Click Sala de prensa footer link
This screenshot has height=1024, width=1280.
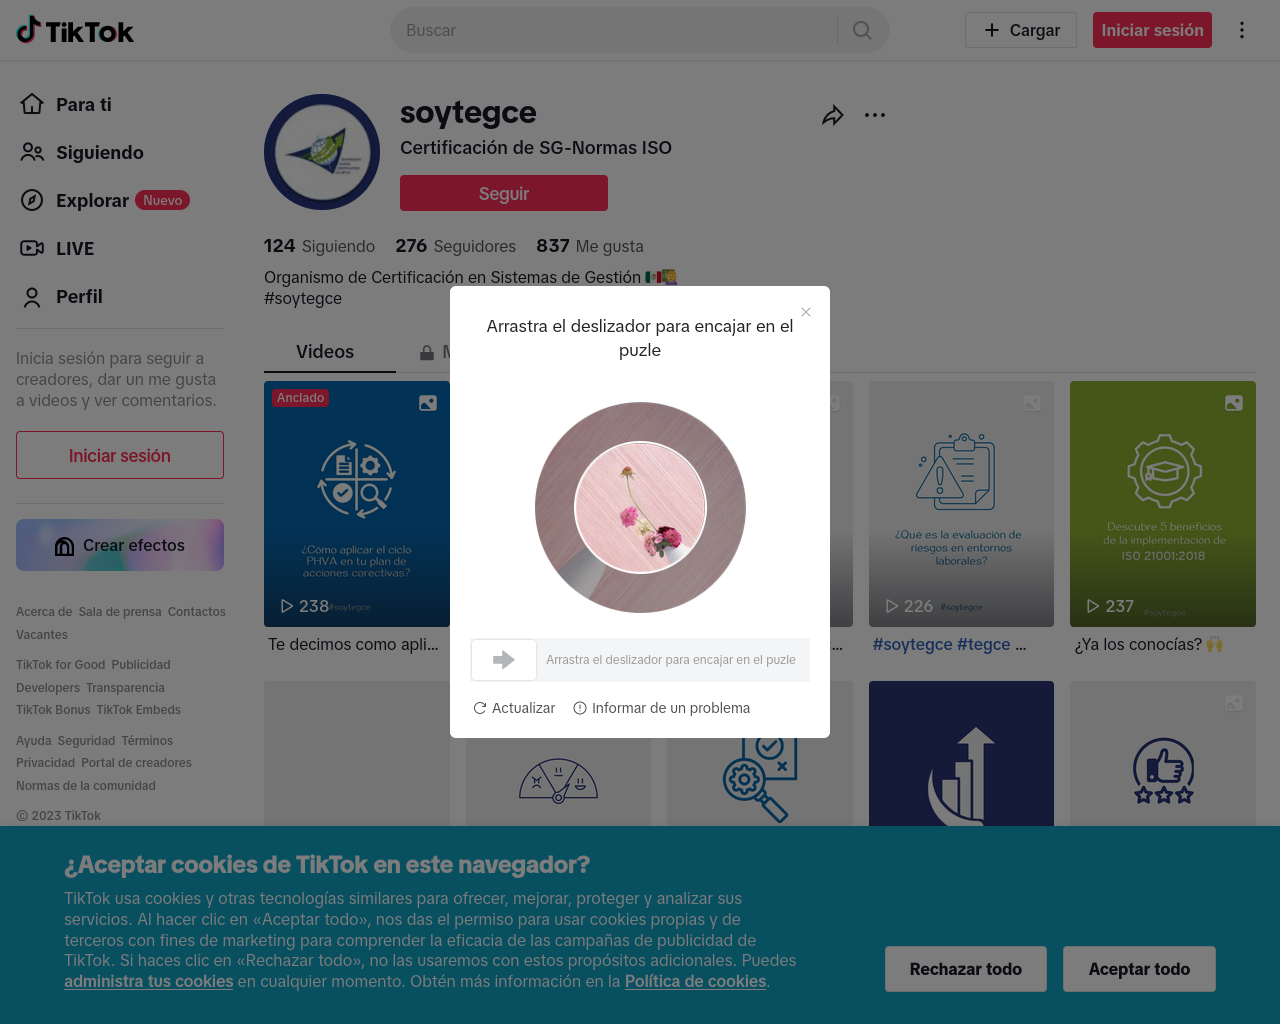120,612
